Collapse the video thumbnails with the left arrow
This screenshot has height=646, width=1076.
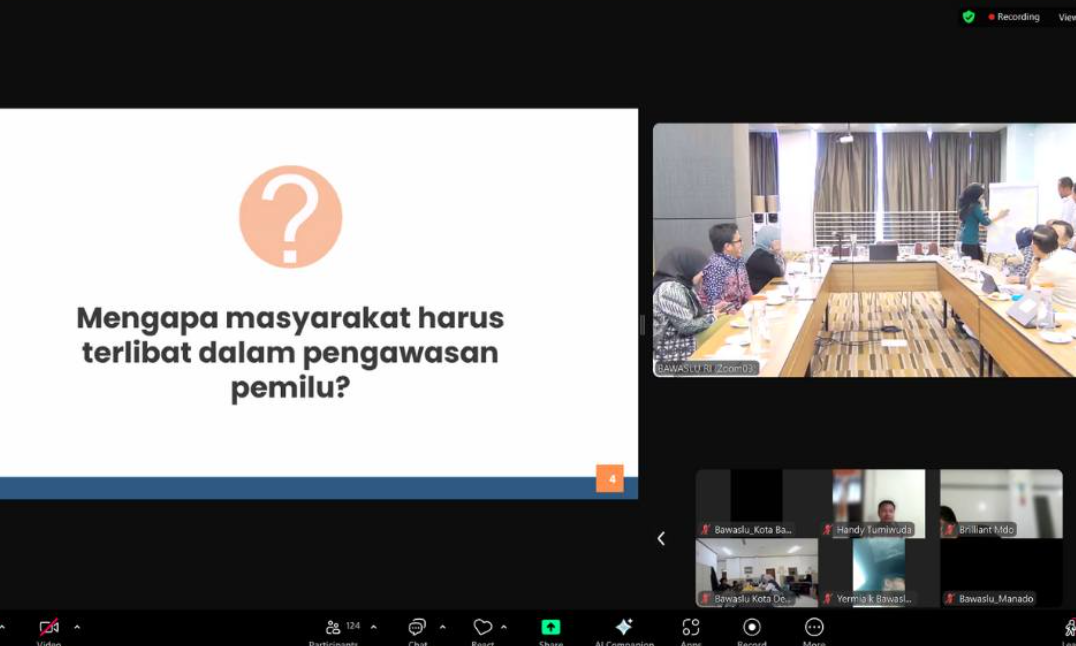tap(661, 538)
